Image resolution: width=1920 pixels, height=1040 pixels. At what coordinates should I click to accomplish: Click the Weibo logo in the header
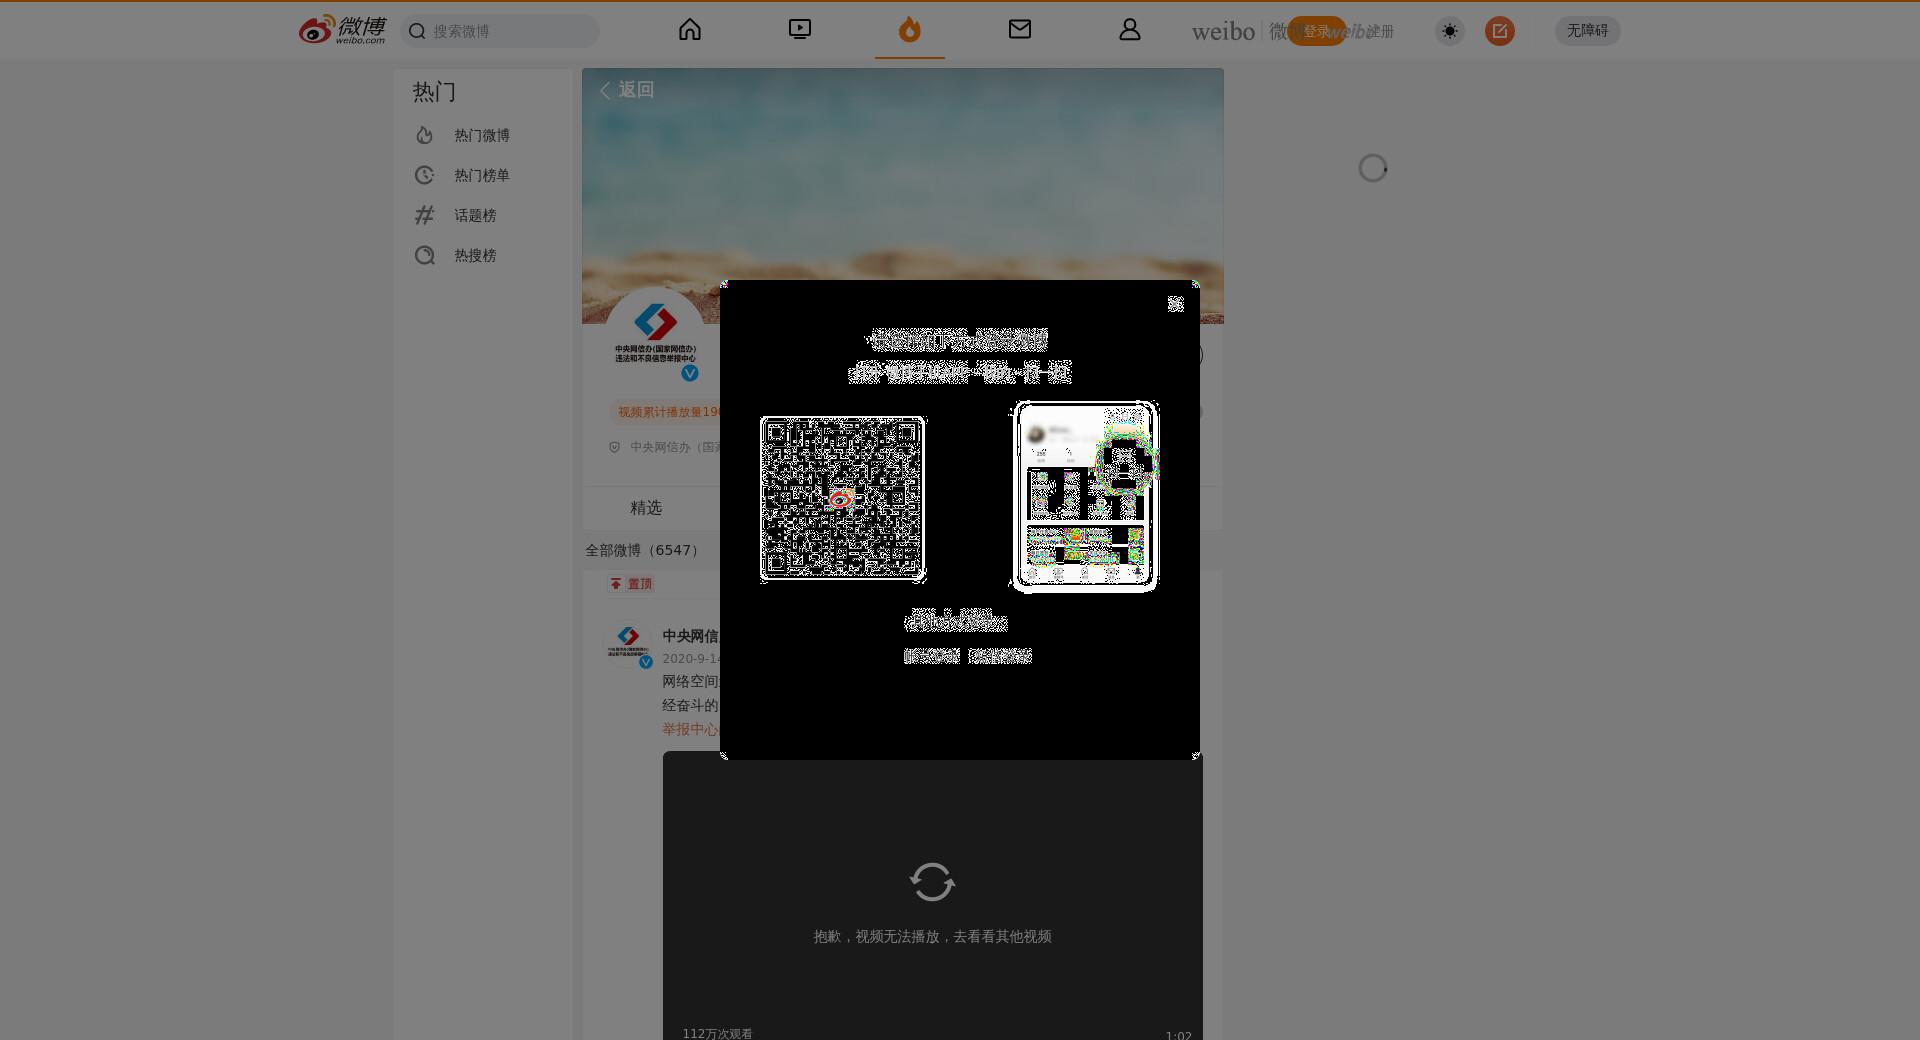click(342, 30)
